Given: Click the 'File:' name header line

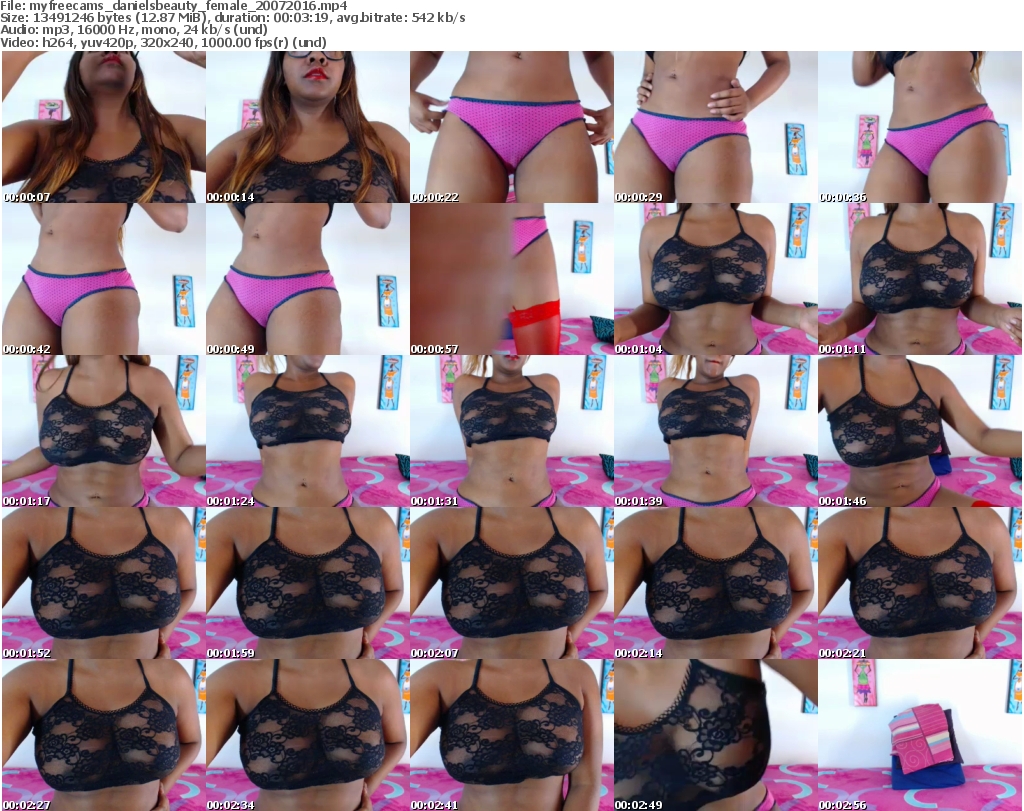Looking at the screenshot, I should (x=174, y=6).
